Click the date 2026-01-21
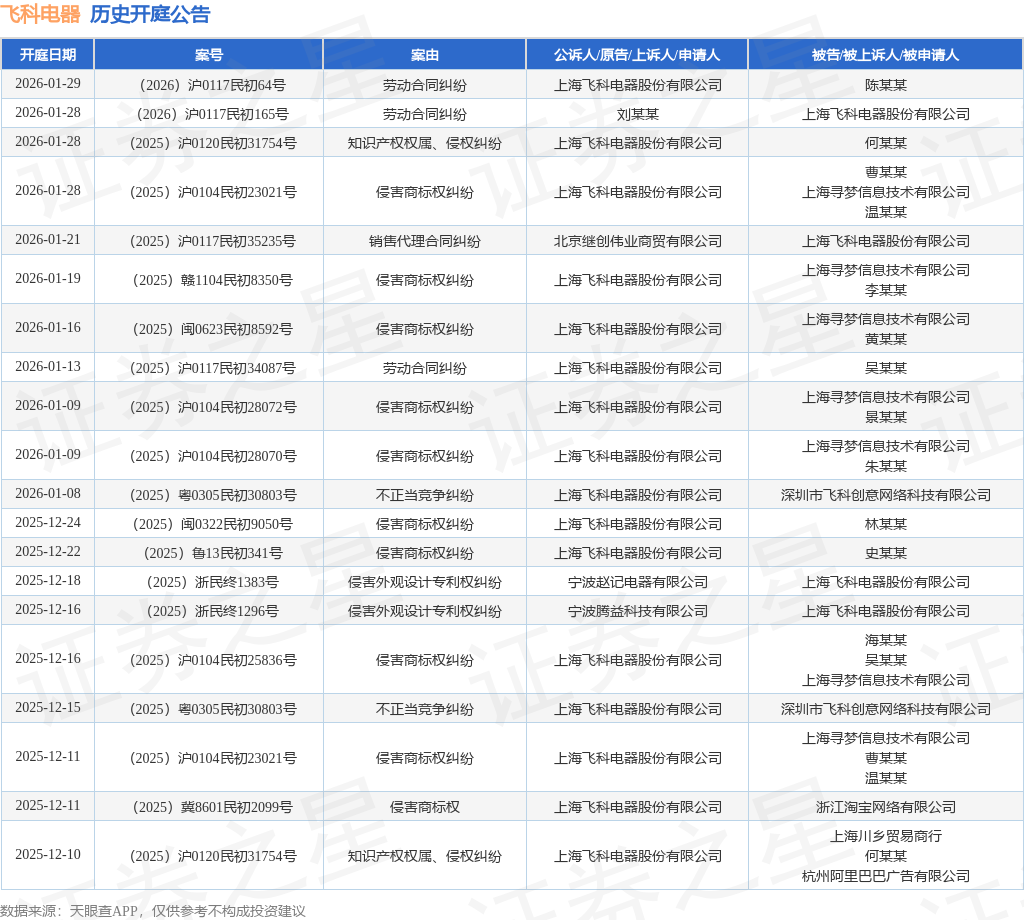Viewport: 1024px width, 920px height. [48, 240]
